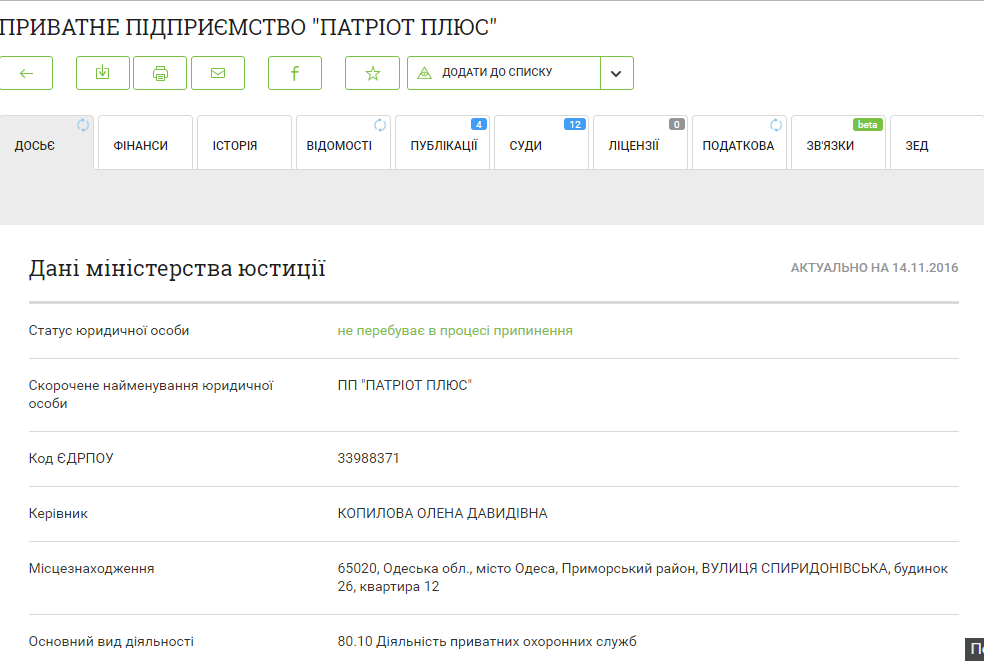Image resolution: width=984 pixels, height=662 pixels.
Task: Share the company page on Facebook
Action: coord(295,73)
